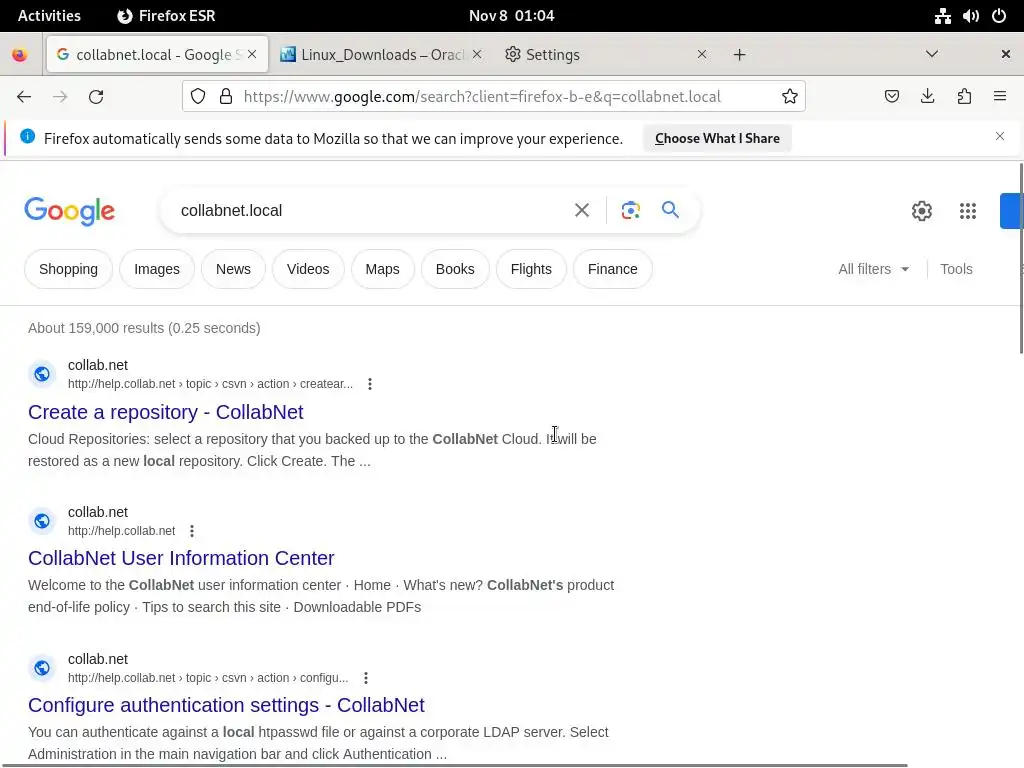Close the Firefox window

coord(1006,54)
